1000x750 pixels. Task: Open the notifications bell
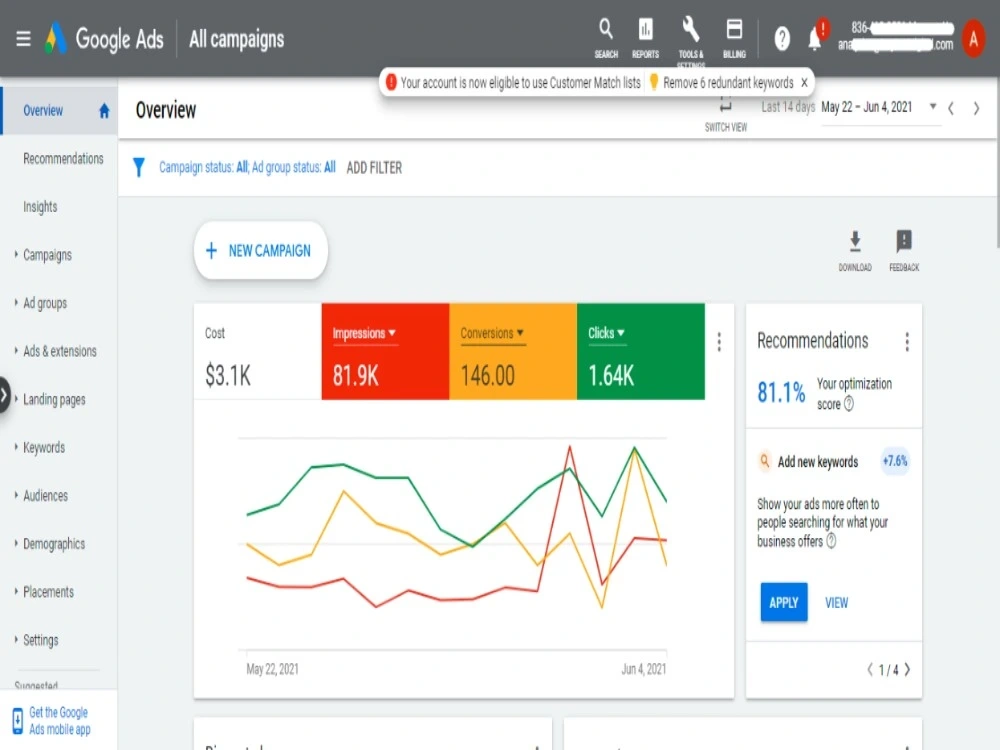(x=816, y=38)
